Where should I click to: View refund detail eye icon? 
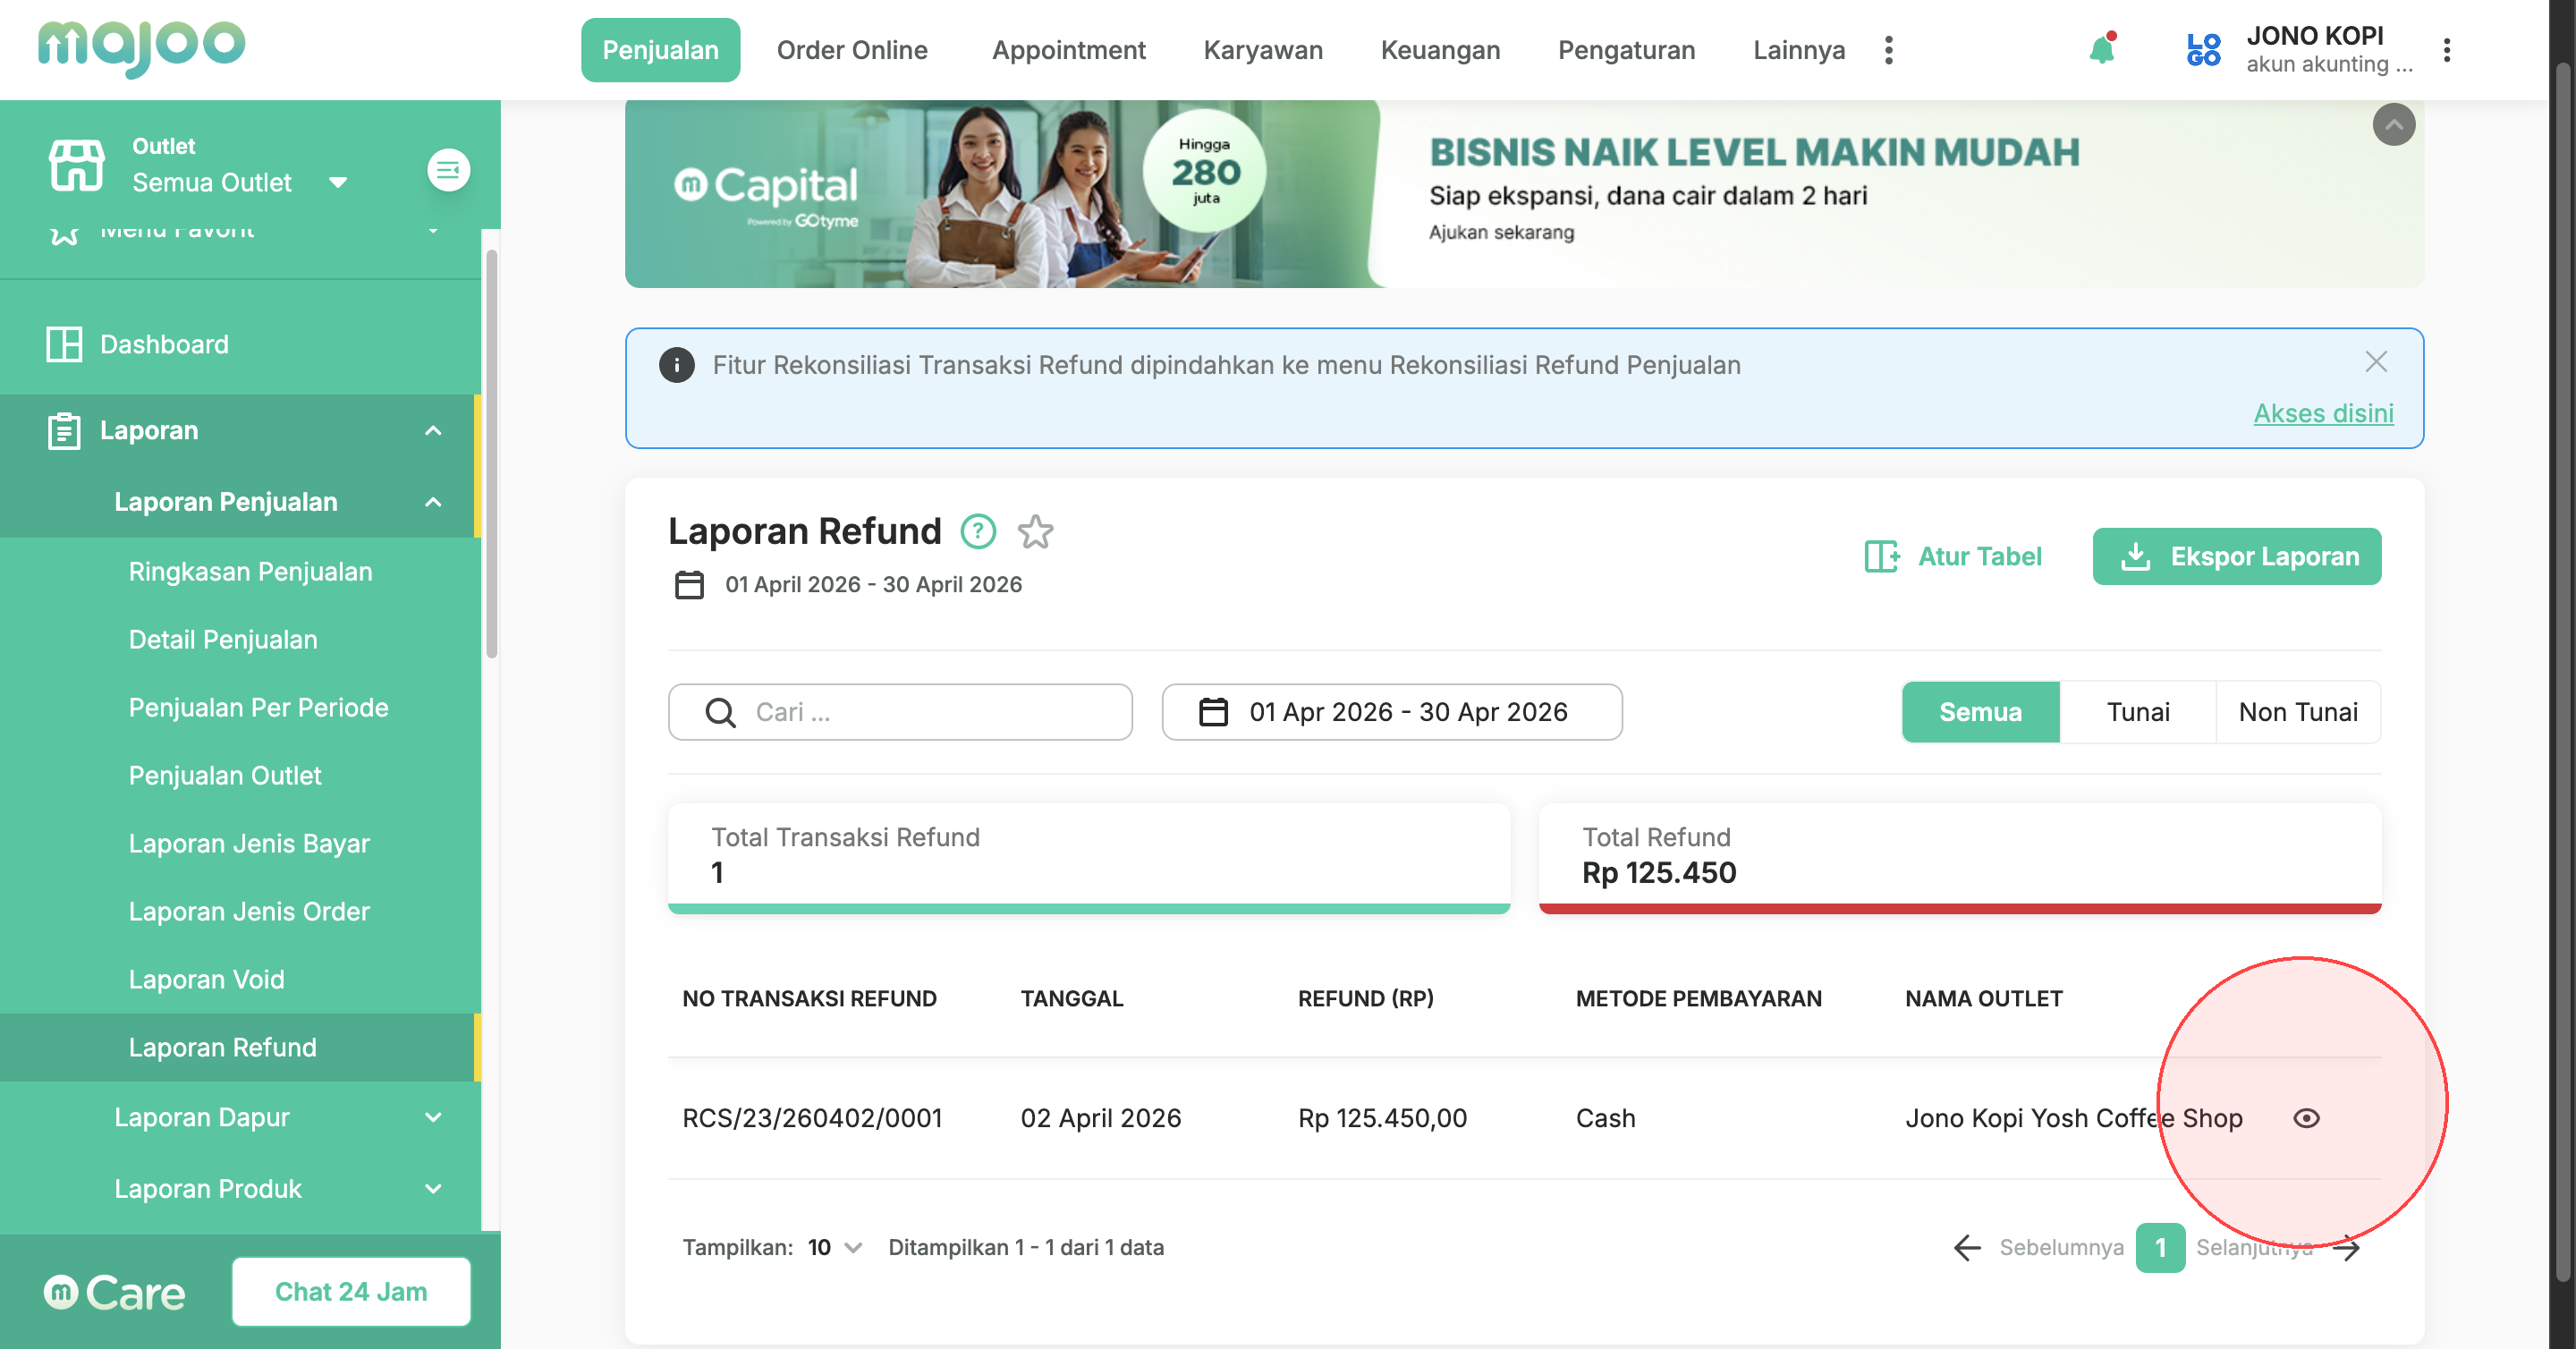(2306, 1118)
